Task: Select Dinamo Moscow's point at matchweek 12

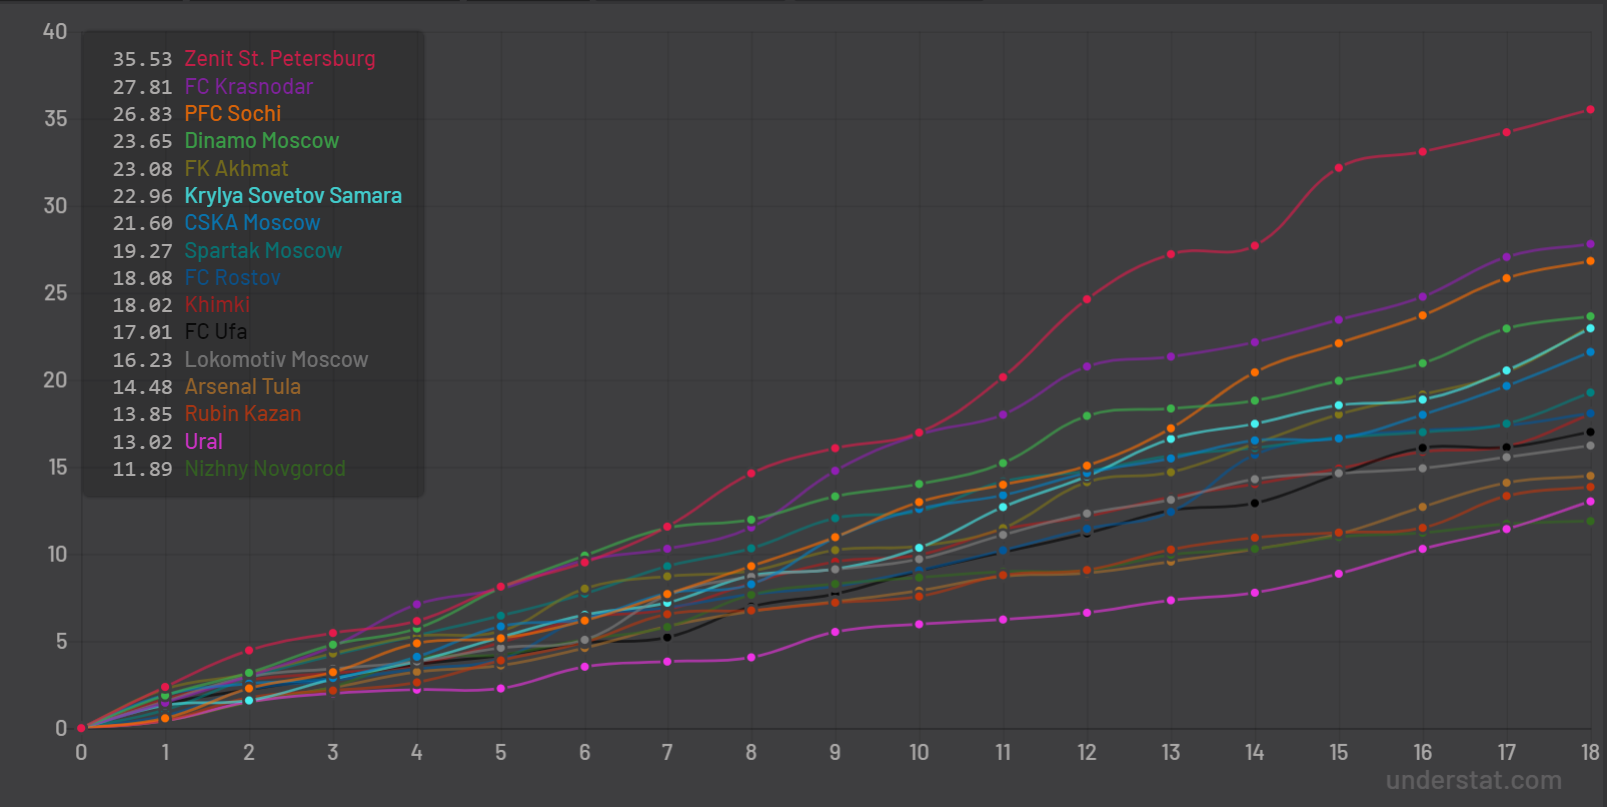Action: click(x=1087, y=416)
